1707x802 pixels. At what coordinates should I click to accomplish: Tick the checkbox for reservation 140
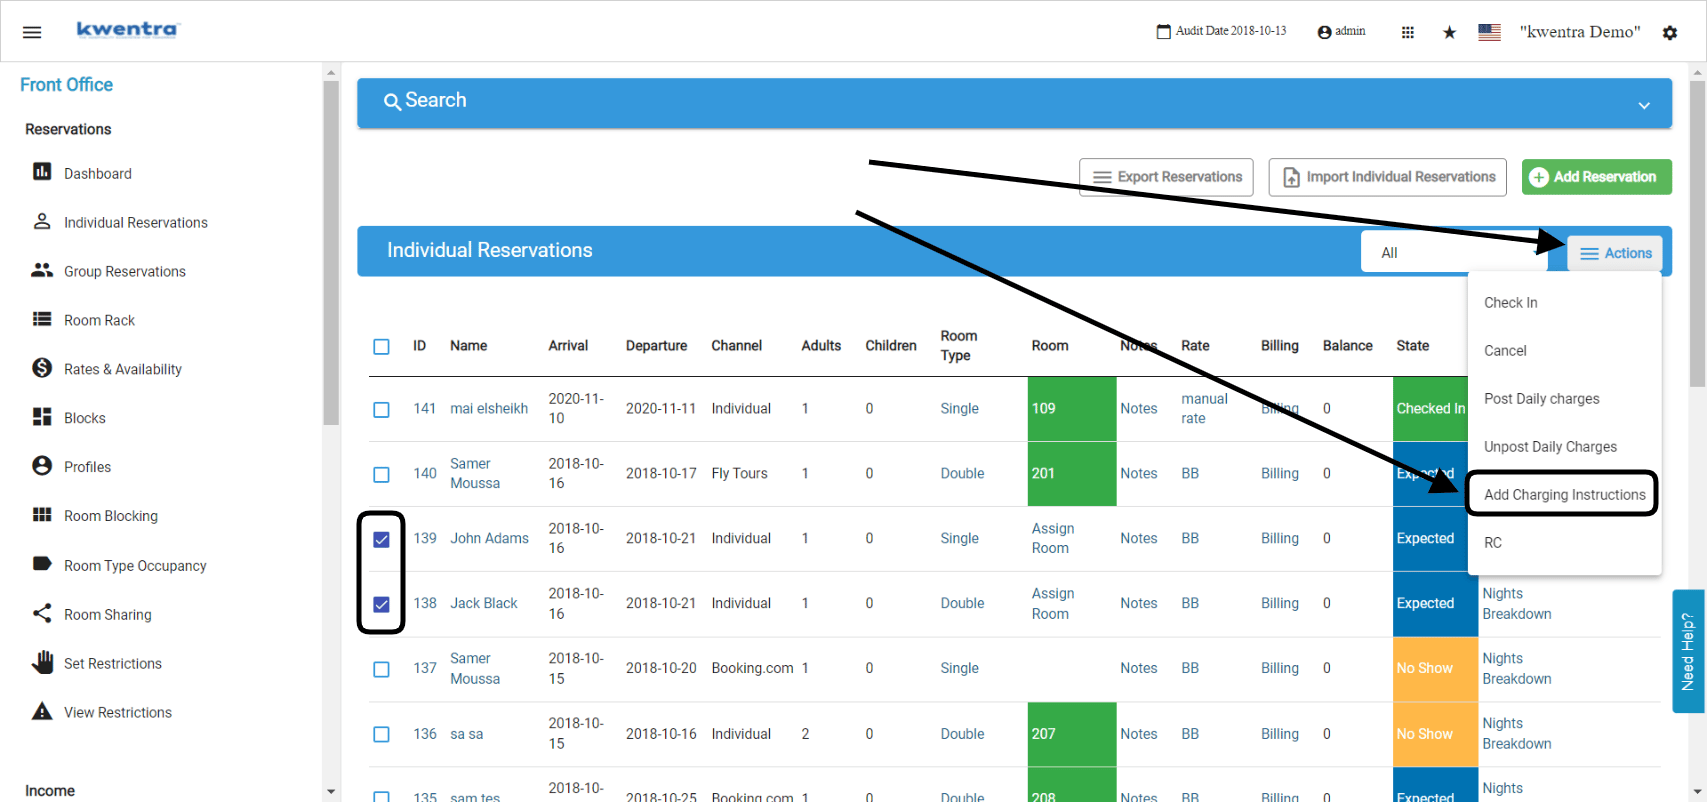tap(381, 474)
